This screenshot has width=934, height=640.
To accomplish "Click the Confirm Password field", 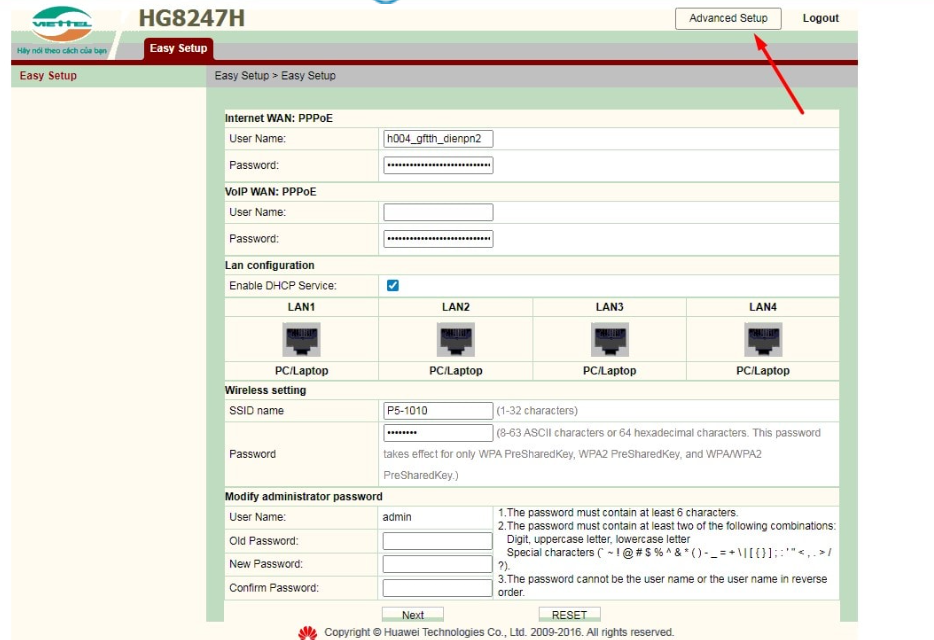I will [x=438, y=588].
